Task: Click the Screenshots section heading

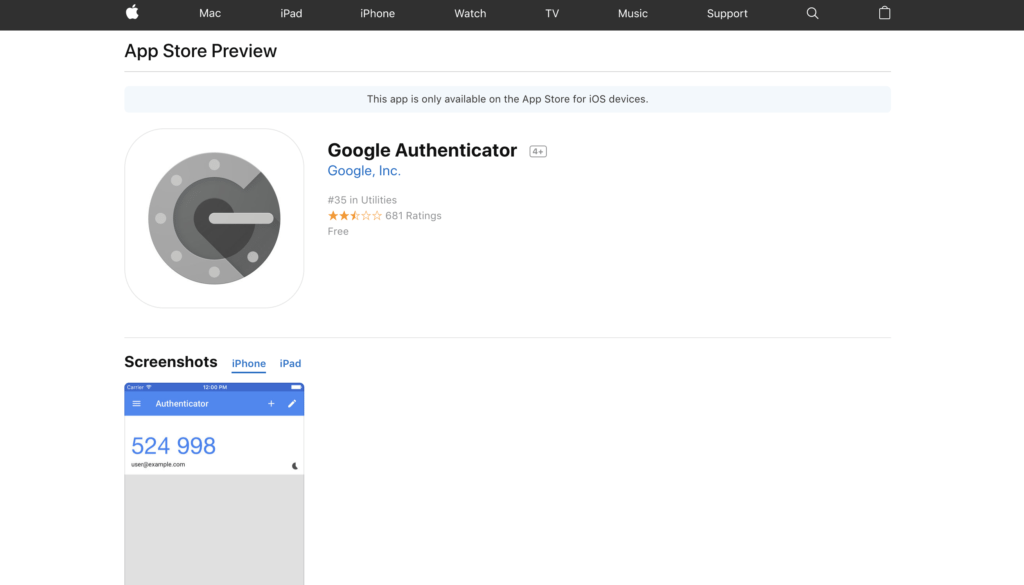Action: click(x=170, y=362)
